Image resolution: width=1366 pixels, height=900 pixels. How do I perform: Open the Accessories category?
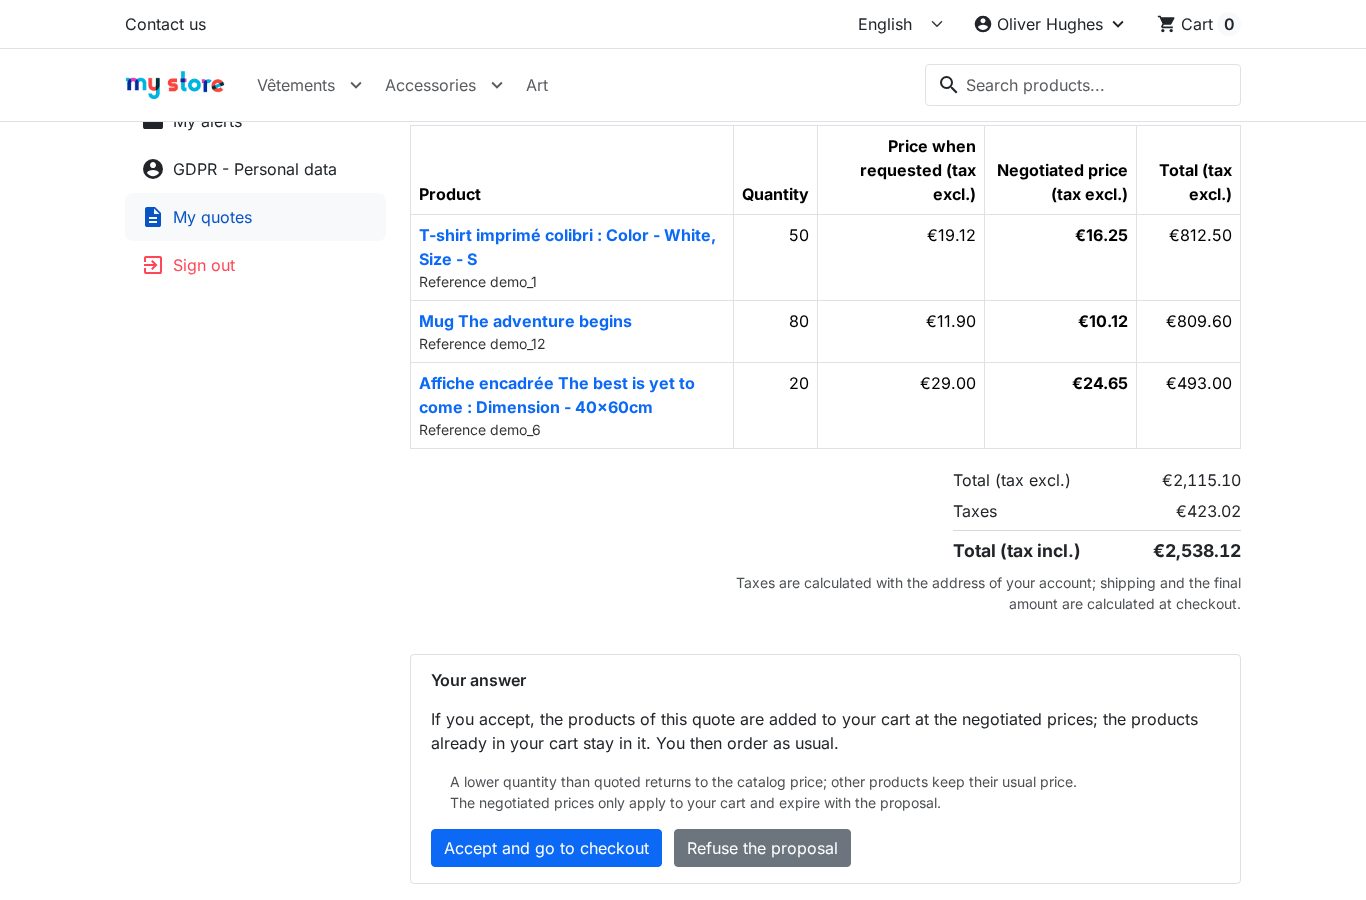click(x=430, y=85)
